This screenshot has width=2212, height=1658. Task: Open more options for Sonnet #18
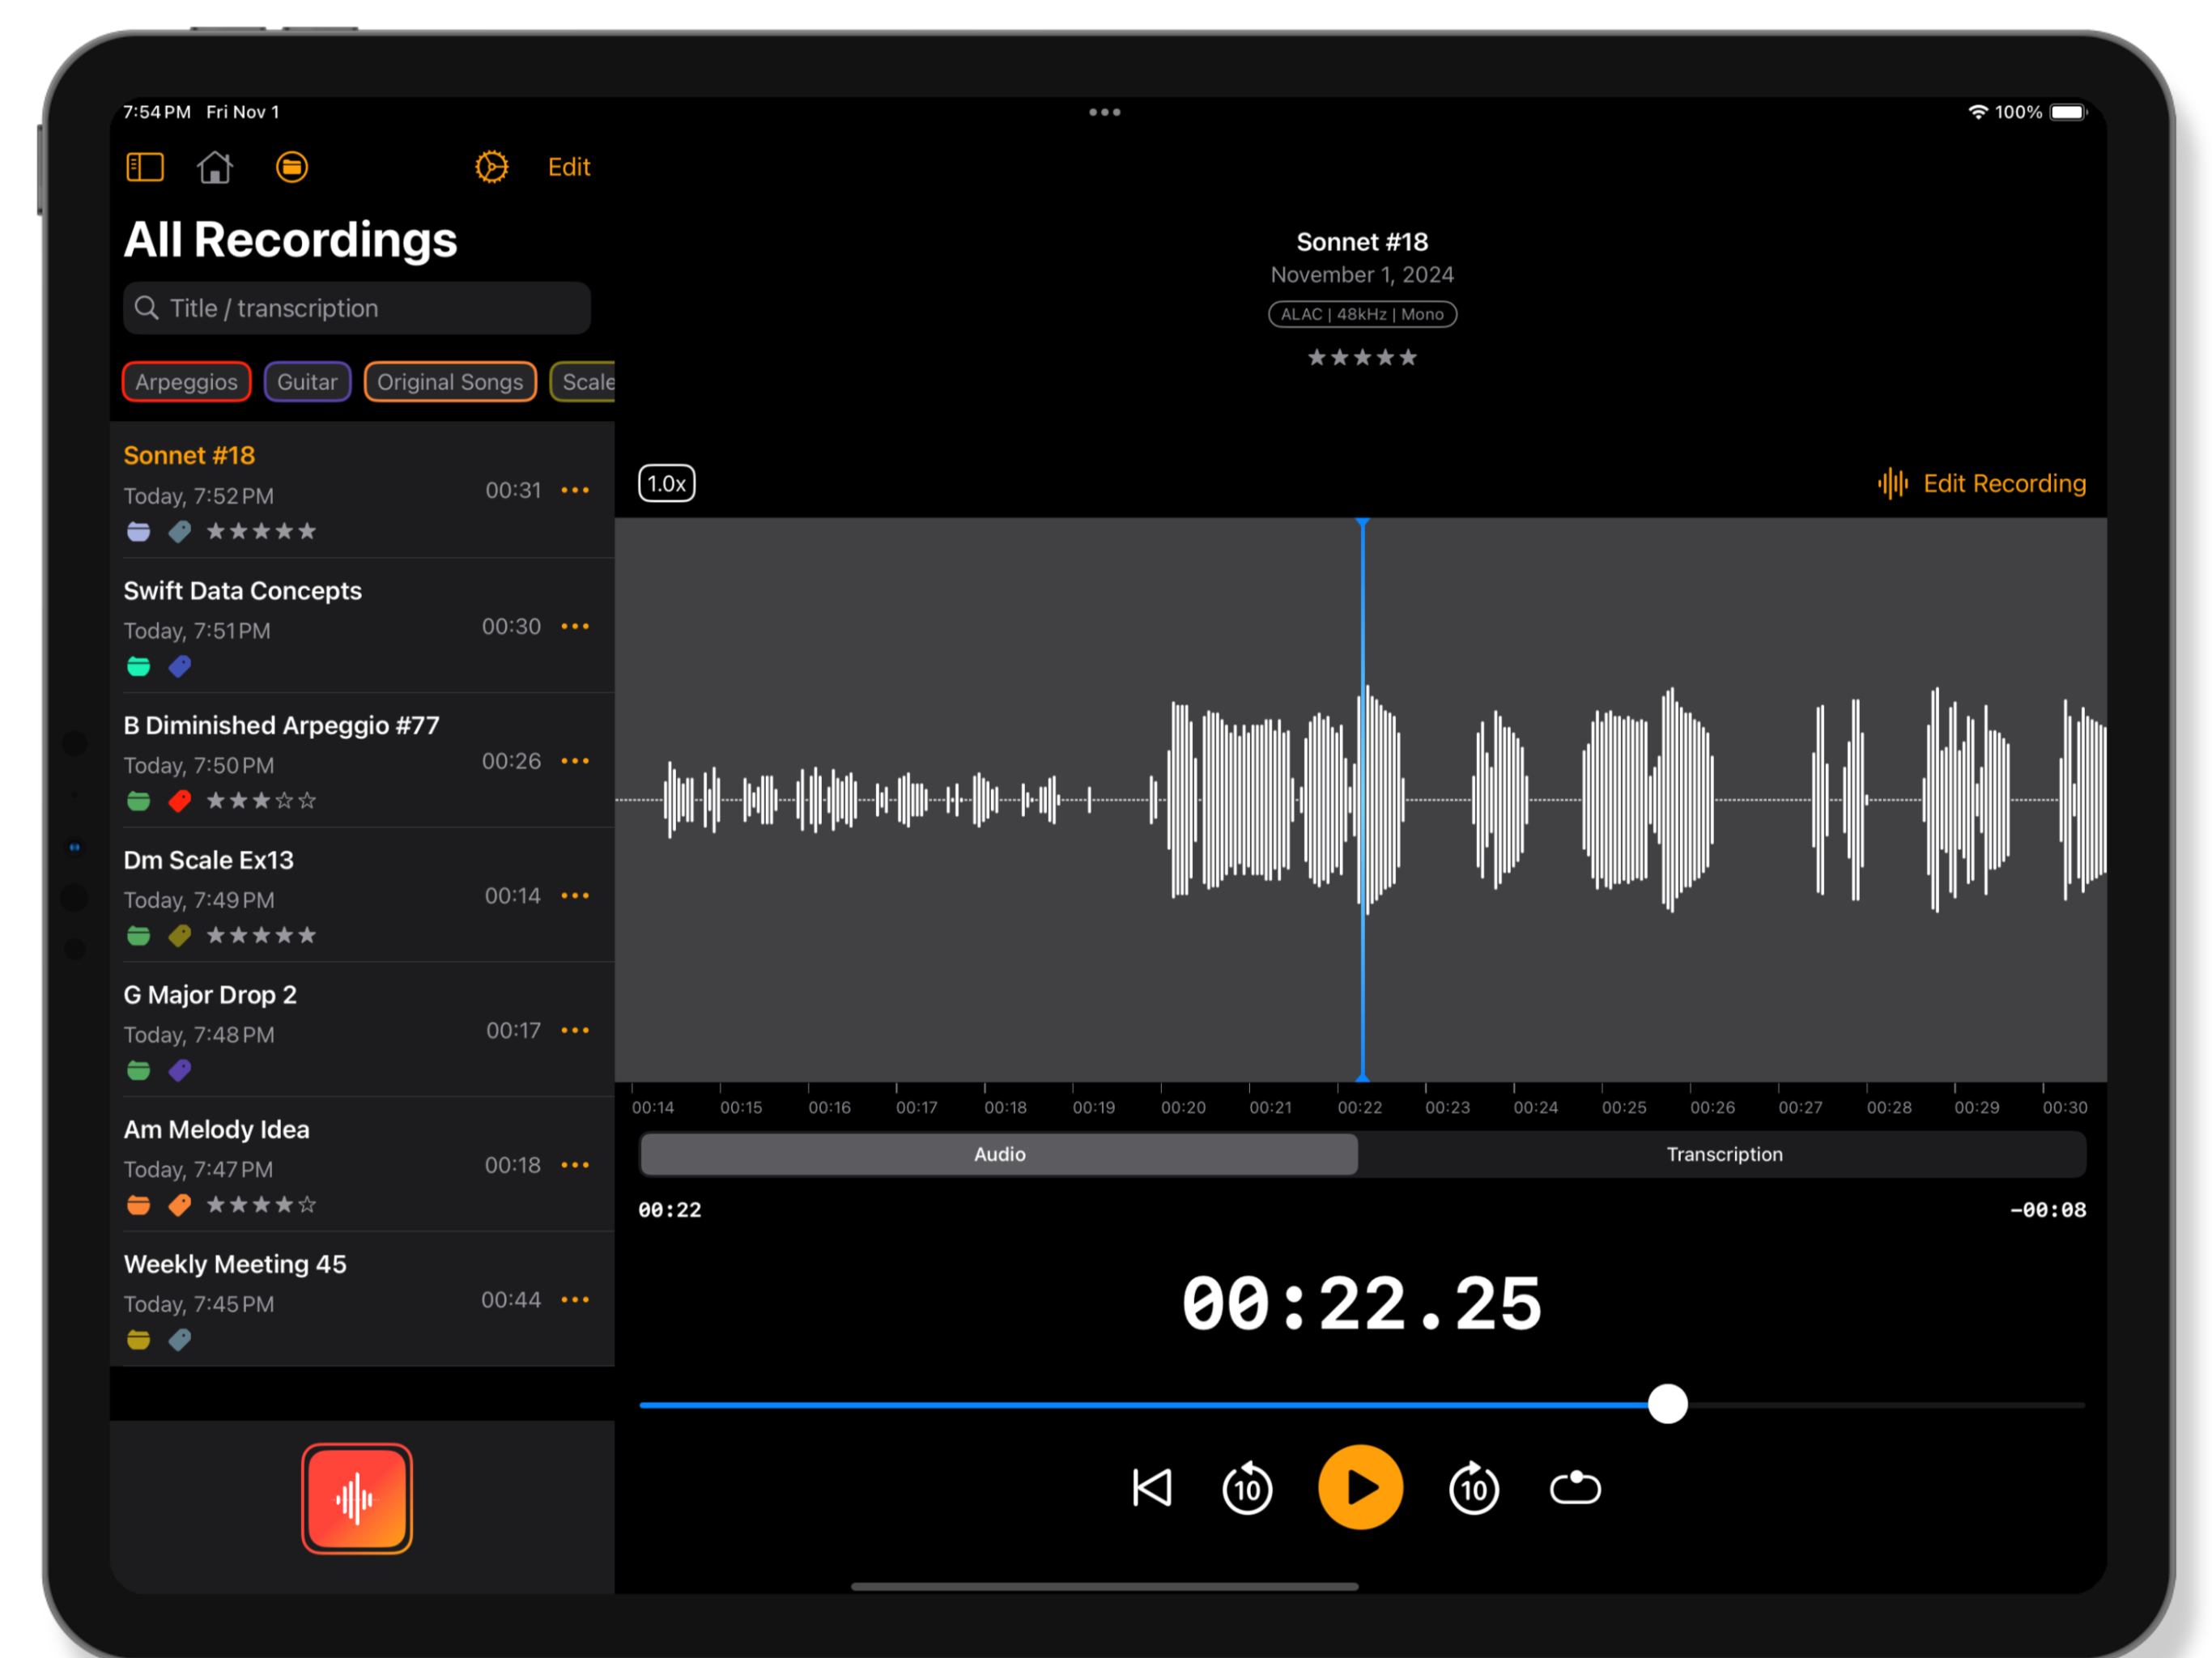[576, 490]
